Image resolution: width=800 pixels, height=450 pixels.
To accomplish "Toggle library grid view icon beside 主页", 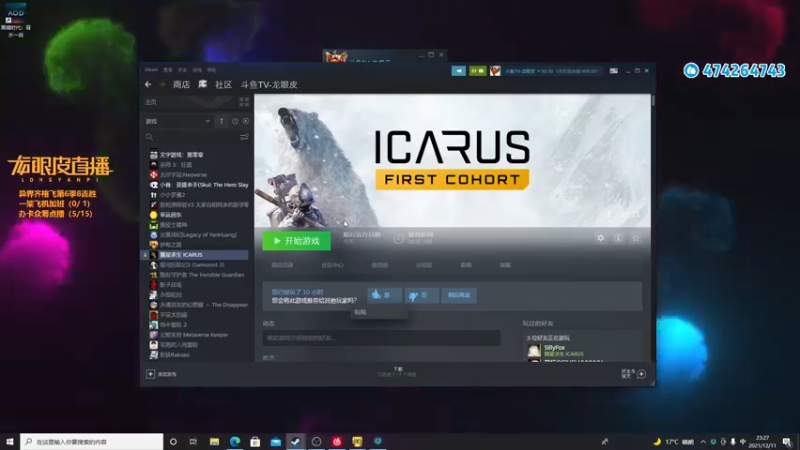I will 244,102.
